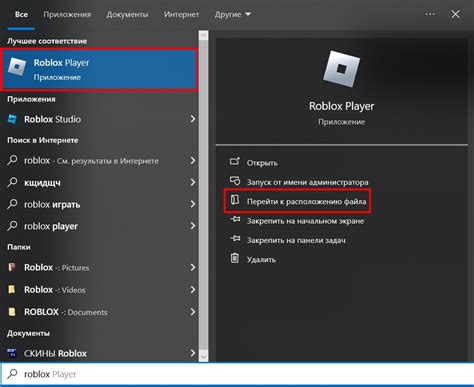
Task: Click the Roblox Studio app icon
Action: pos(12,119)
